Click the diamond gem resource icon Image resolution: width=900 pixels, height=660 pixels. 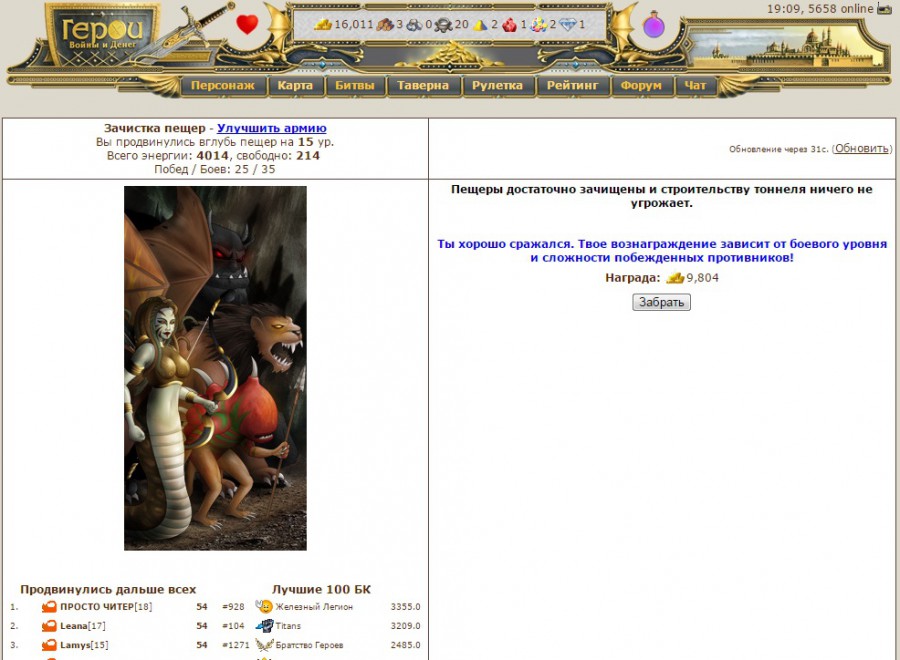pos(567,24)
